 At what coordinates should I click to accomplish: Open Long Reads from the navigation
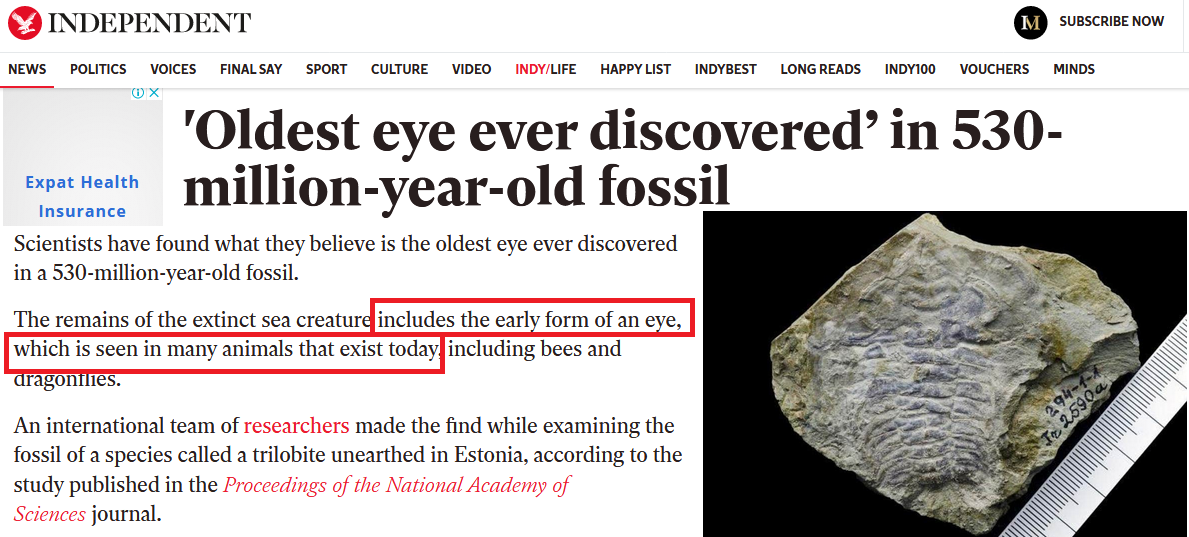820,69
